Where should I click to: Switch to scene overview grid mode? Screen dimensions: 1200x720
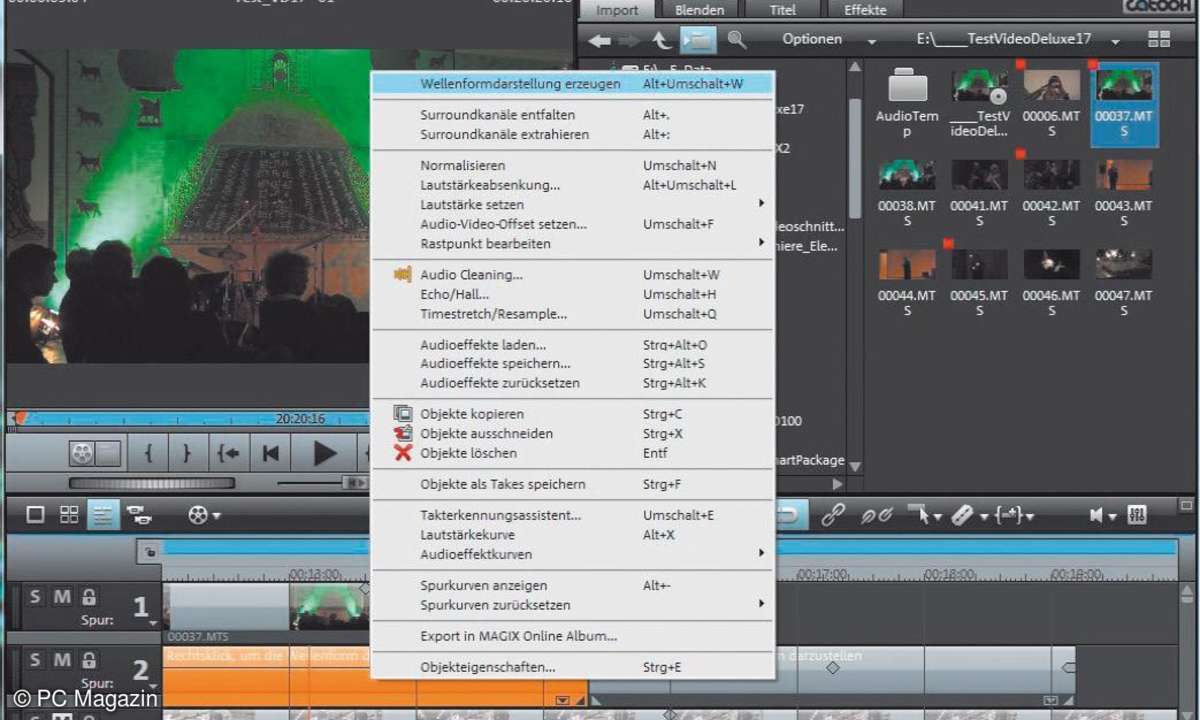click(69, 515)
